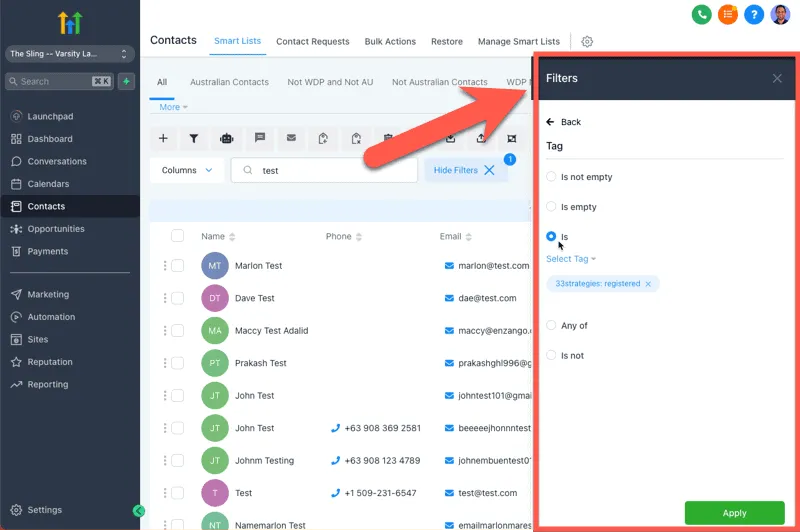Open the Columns dropdown
800x532 pixels.
187,170
